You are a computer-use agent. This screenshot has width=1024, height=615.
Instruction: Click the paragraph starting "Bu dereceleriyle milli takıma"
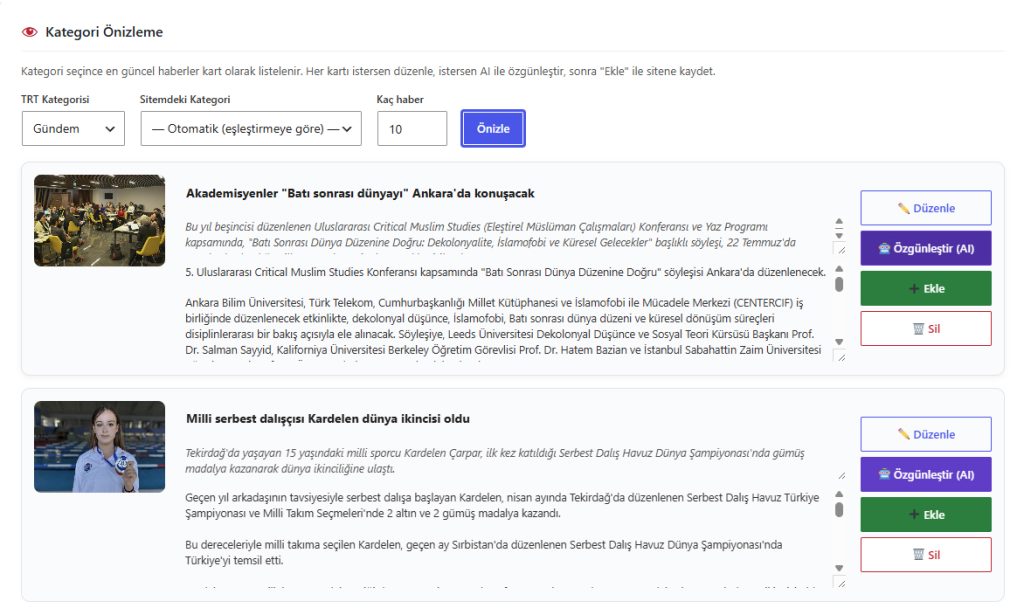coord(483,552)
